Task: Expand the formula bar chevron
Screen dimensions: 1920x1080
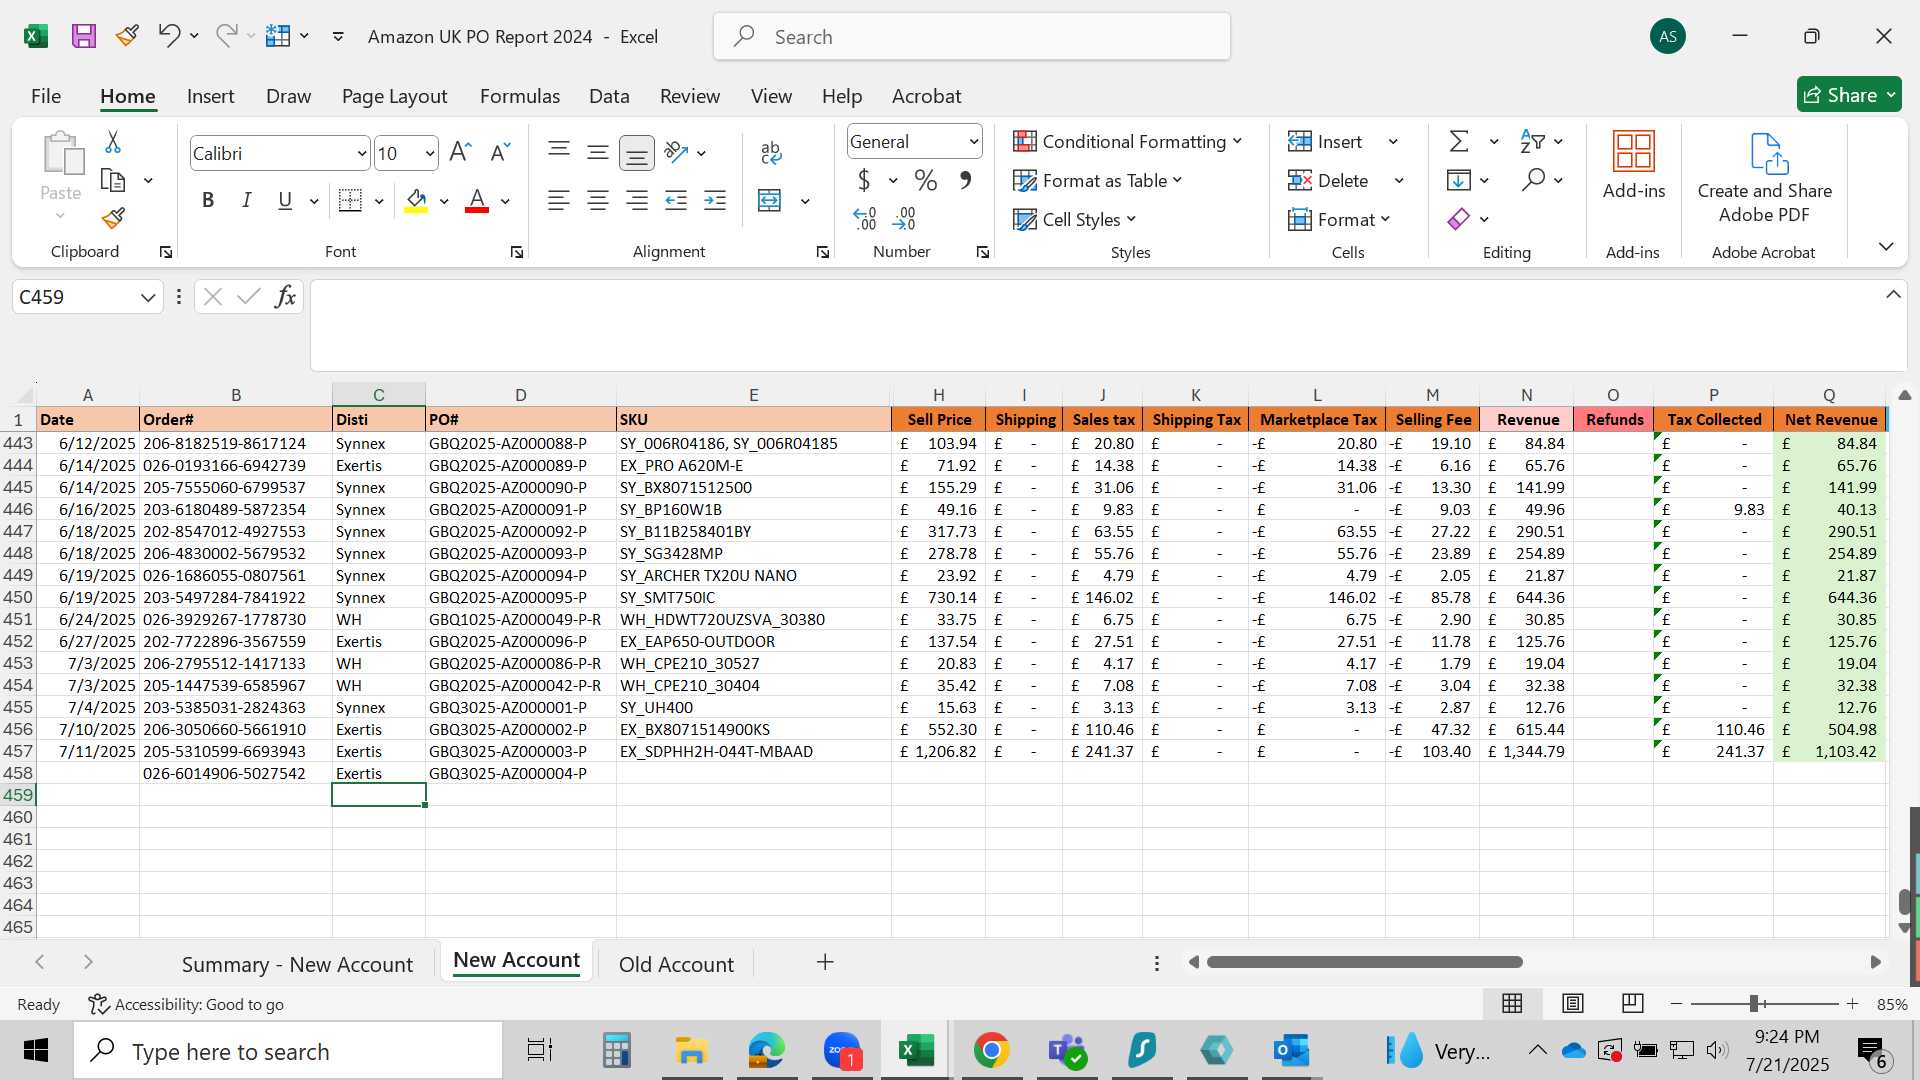Action: tap(1893, 295)
